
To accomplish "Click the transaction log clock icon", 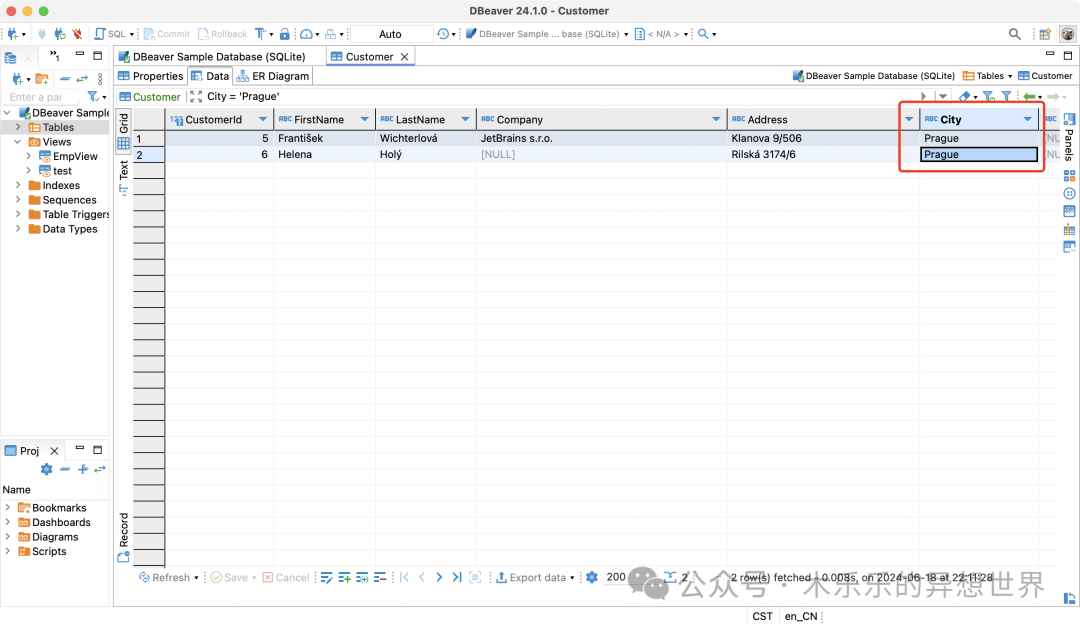I will 443,34.
